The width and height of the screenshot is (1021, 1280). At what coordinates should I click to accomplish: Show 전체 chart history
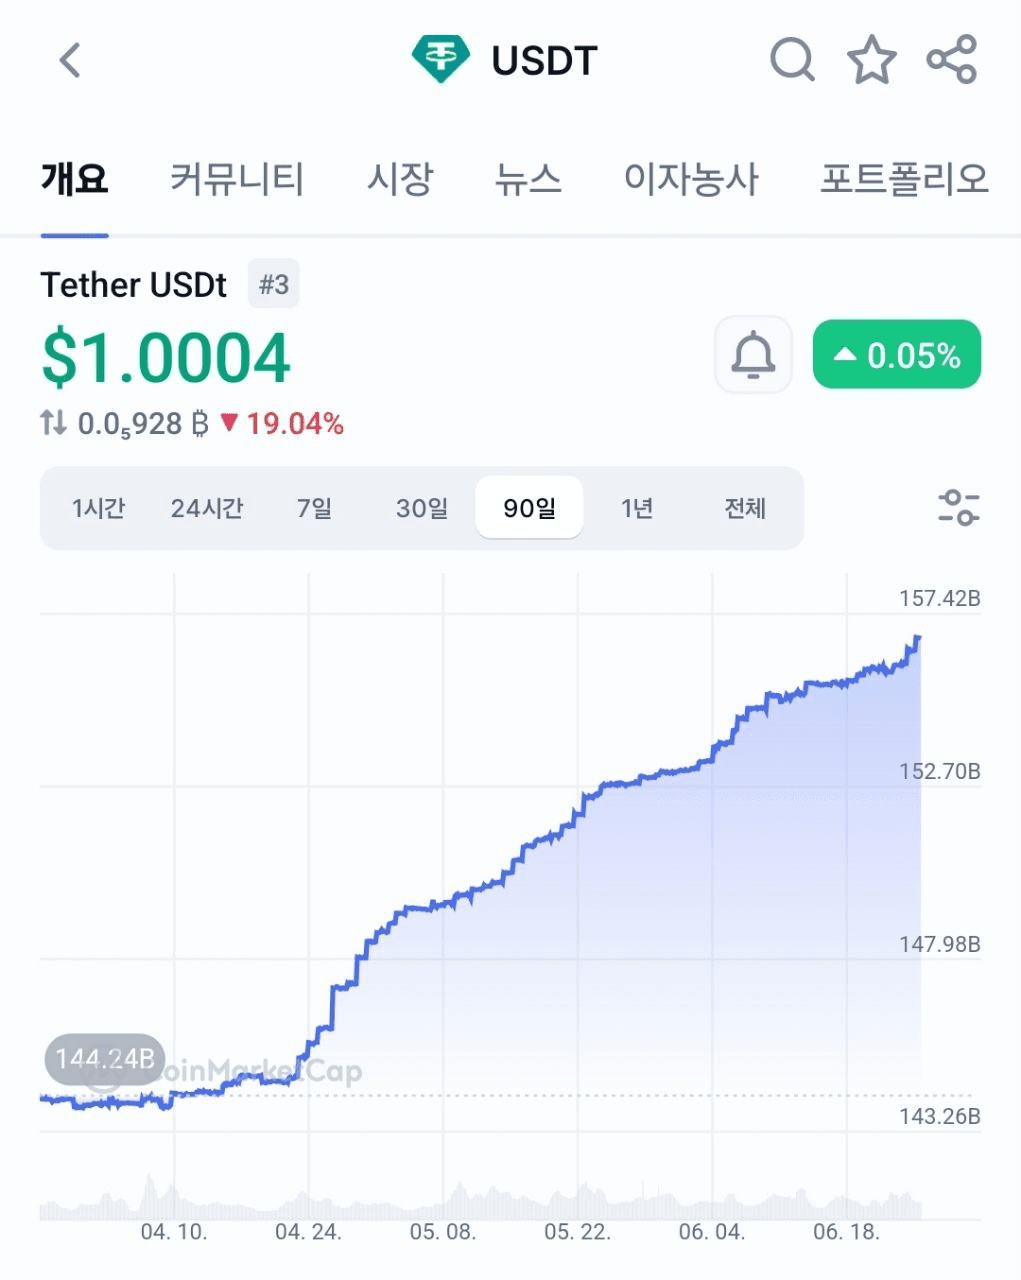pos(745,508)
